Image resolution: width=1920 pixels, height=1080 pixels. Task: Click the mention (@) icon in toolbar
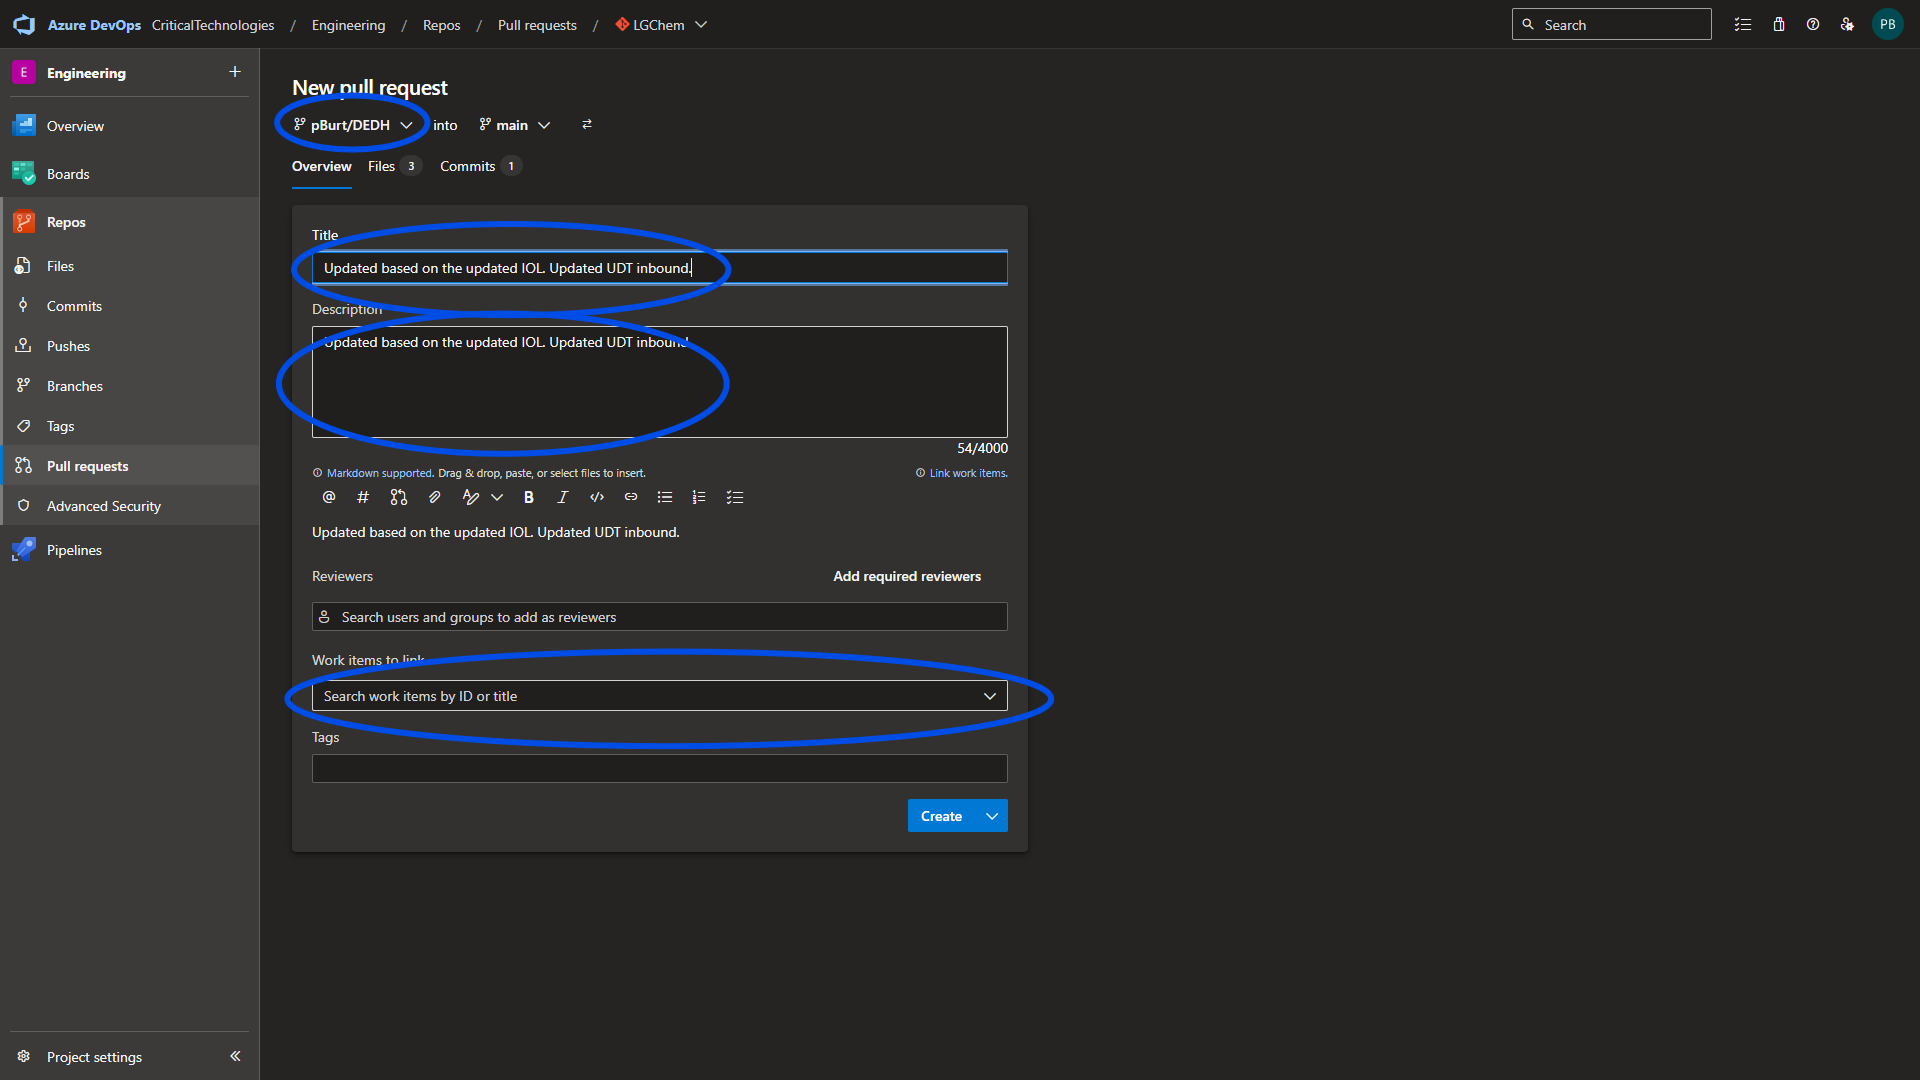[x=329, y=497]
